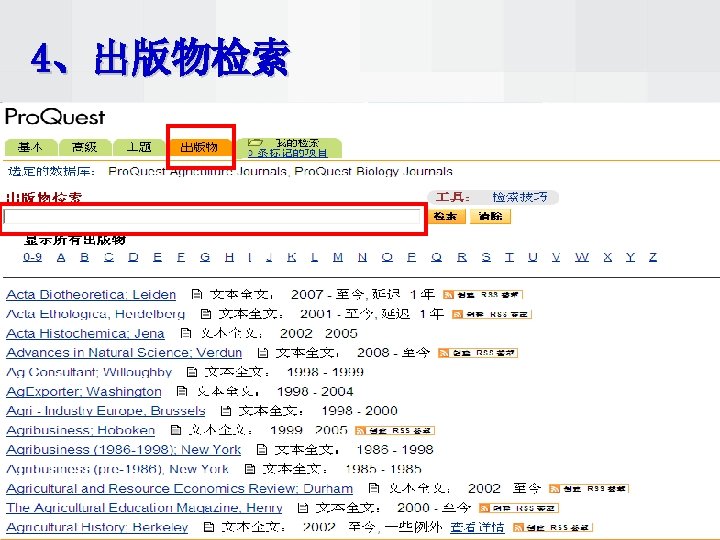Click full-text document icon for AgExporter
Viewport: 720px width, 540px height.
click(x=182, y=391)
